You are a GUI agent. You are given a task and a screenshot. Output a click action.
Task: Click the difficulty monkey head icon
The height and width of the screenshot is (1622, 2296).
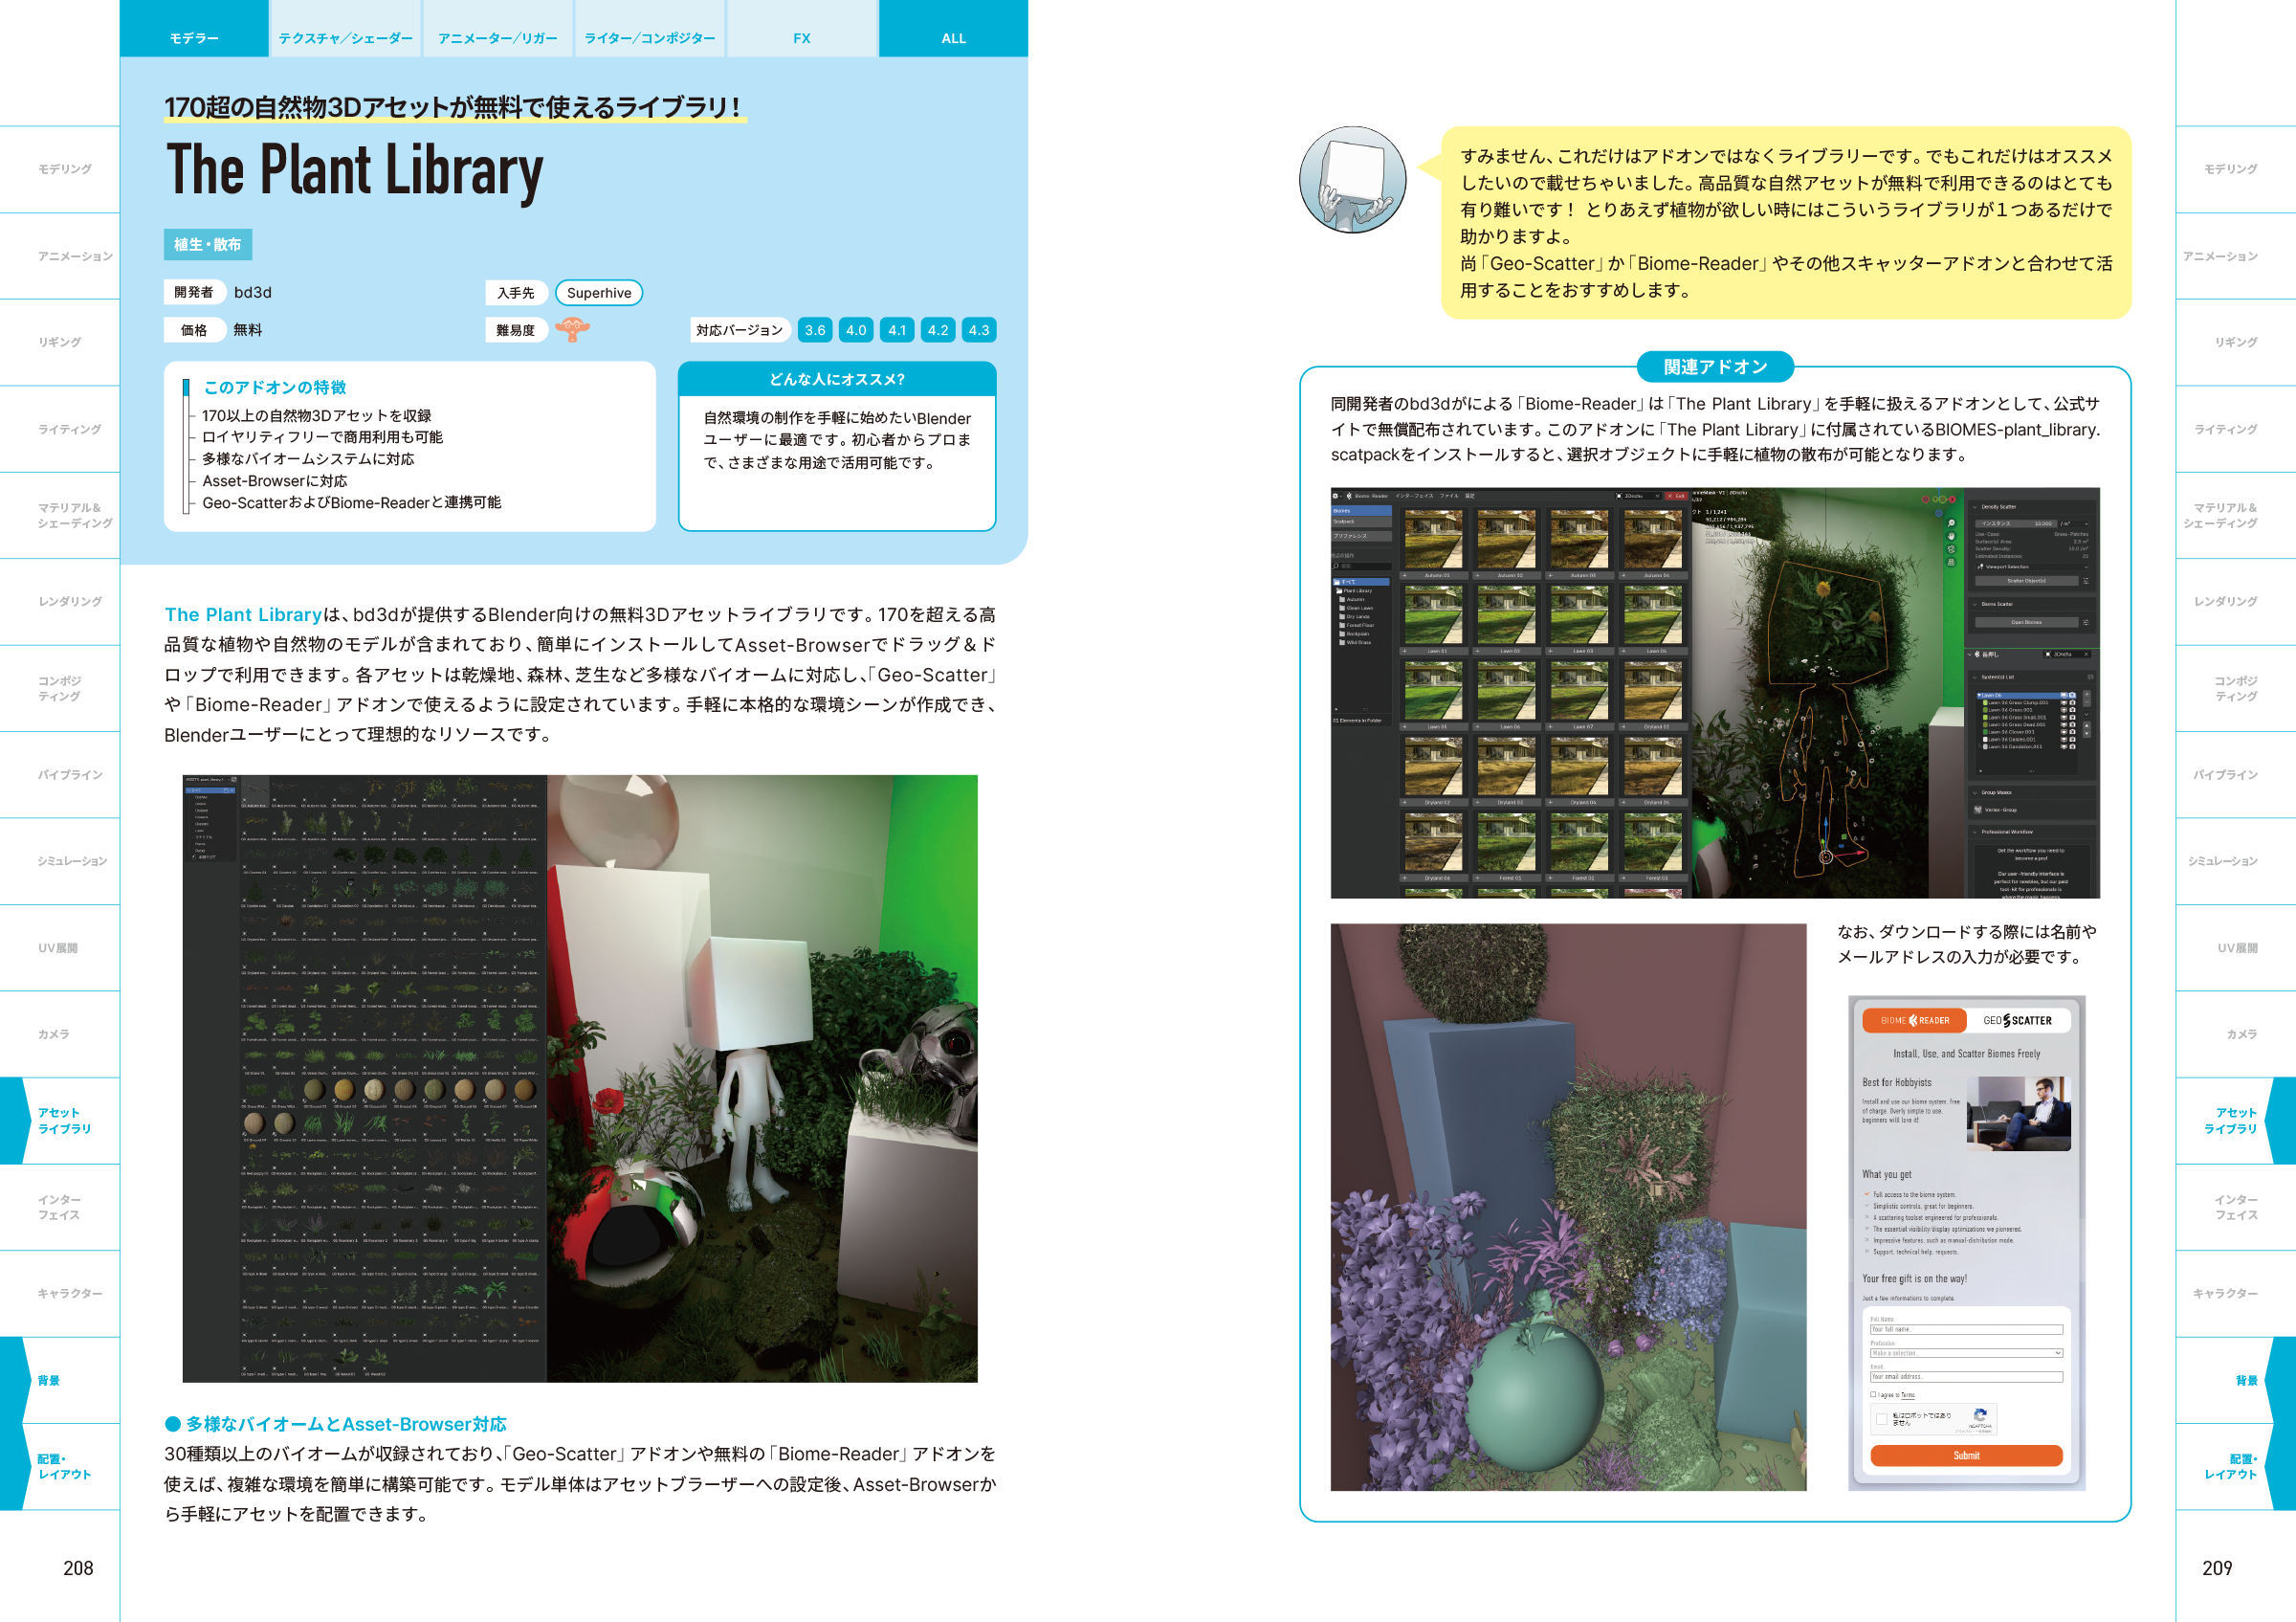(572, 329)
